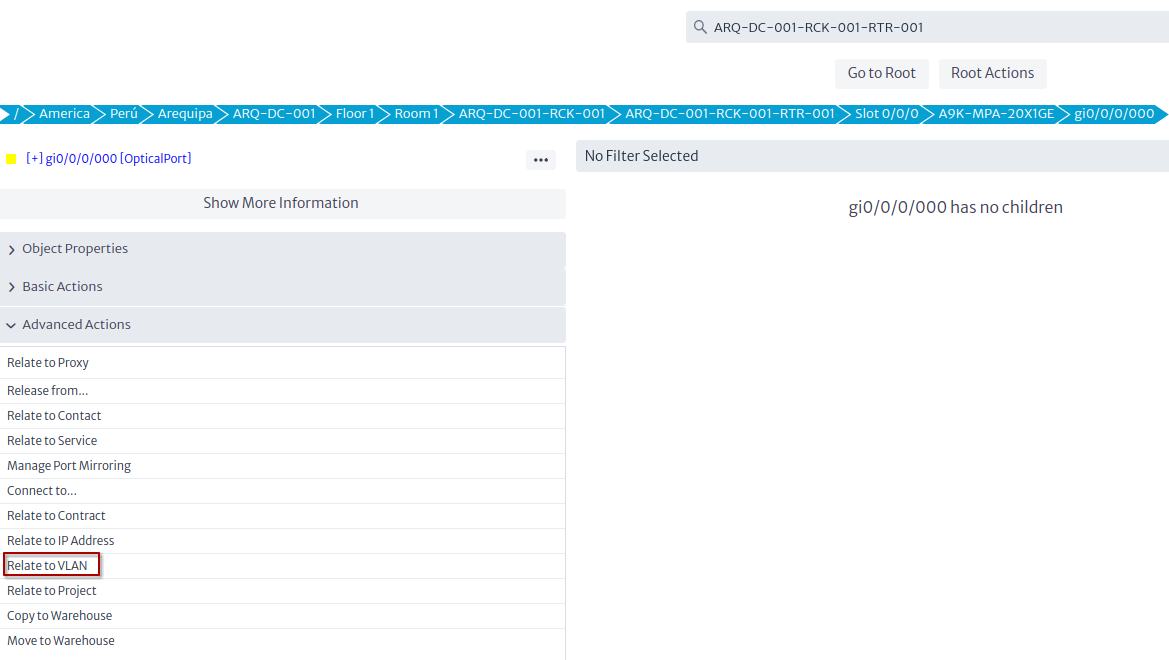Open the three-dots options menu for gi0/0/0/000
Screen dimensions: 1169x660
point(541,160)
